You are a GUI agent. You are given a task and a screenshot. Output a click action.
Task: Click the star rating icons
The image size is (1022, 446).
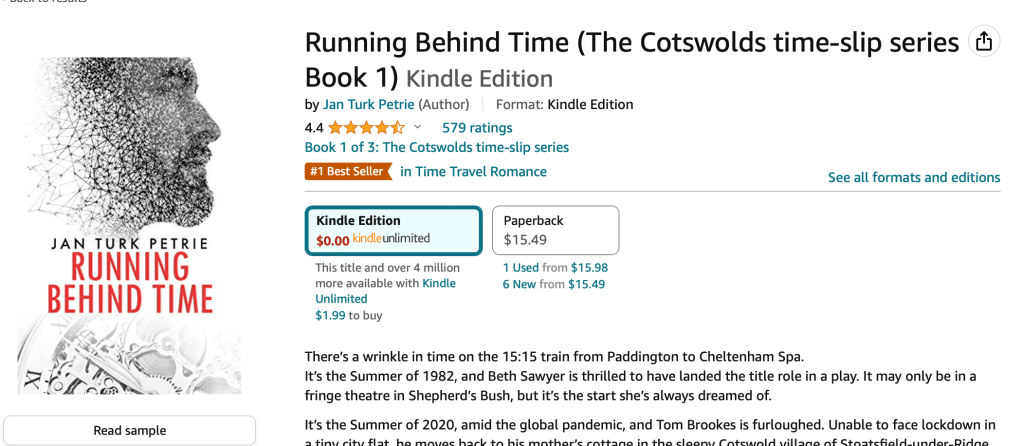pos(366,128)
